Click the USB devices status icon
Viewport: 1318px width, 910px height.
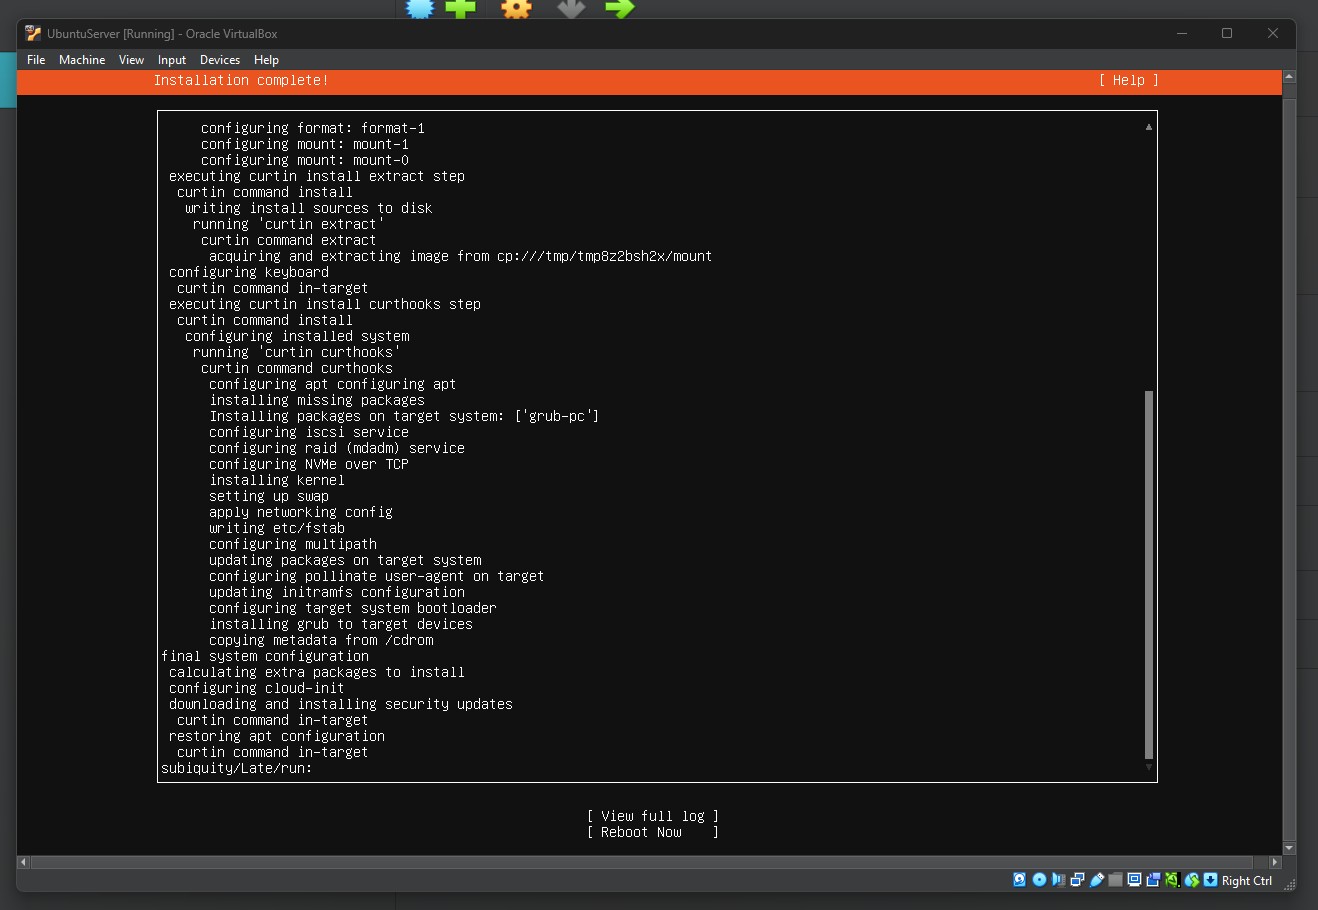pyautogui.click(x=1097, y=880)
